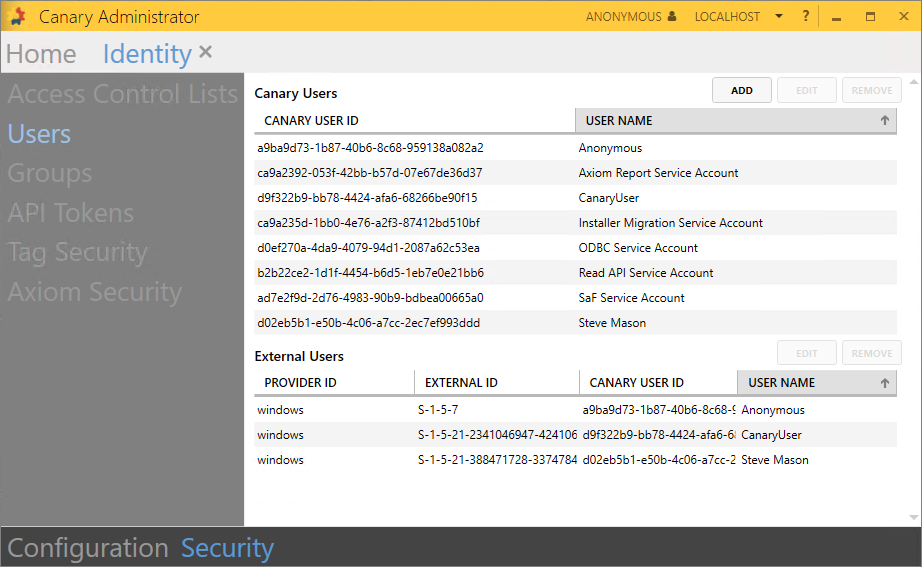Click user ID ad7e2f9d-2d76-4983-90b9-bdbea00665a0
This screenshot has height=567, width=922.
pyautogui.click(x=370, y=298)
